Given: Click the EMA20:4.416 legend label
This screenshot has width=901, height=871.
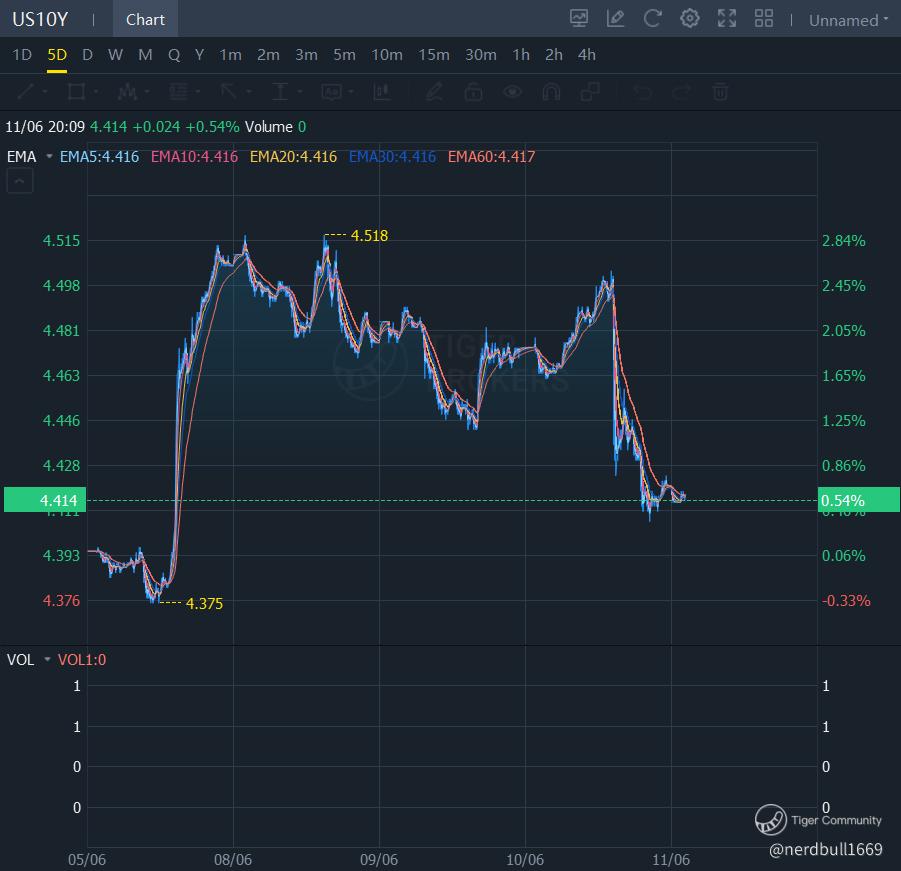Looking at the screenshot, I should tap(293, 156).
